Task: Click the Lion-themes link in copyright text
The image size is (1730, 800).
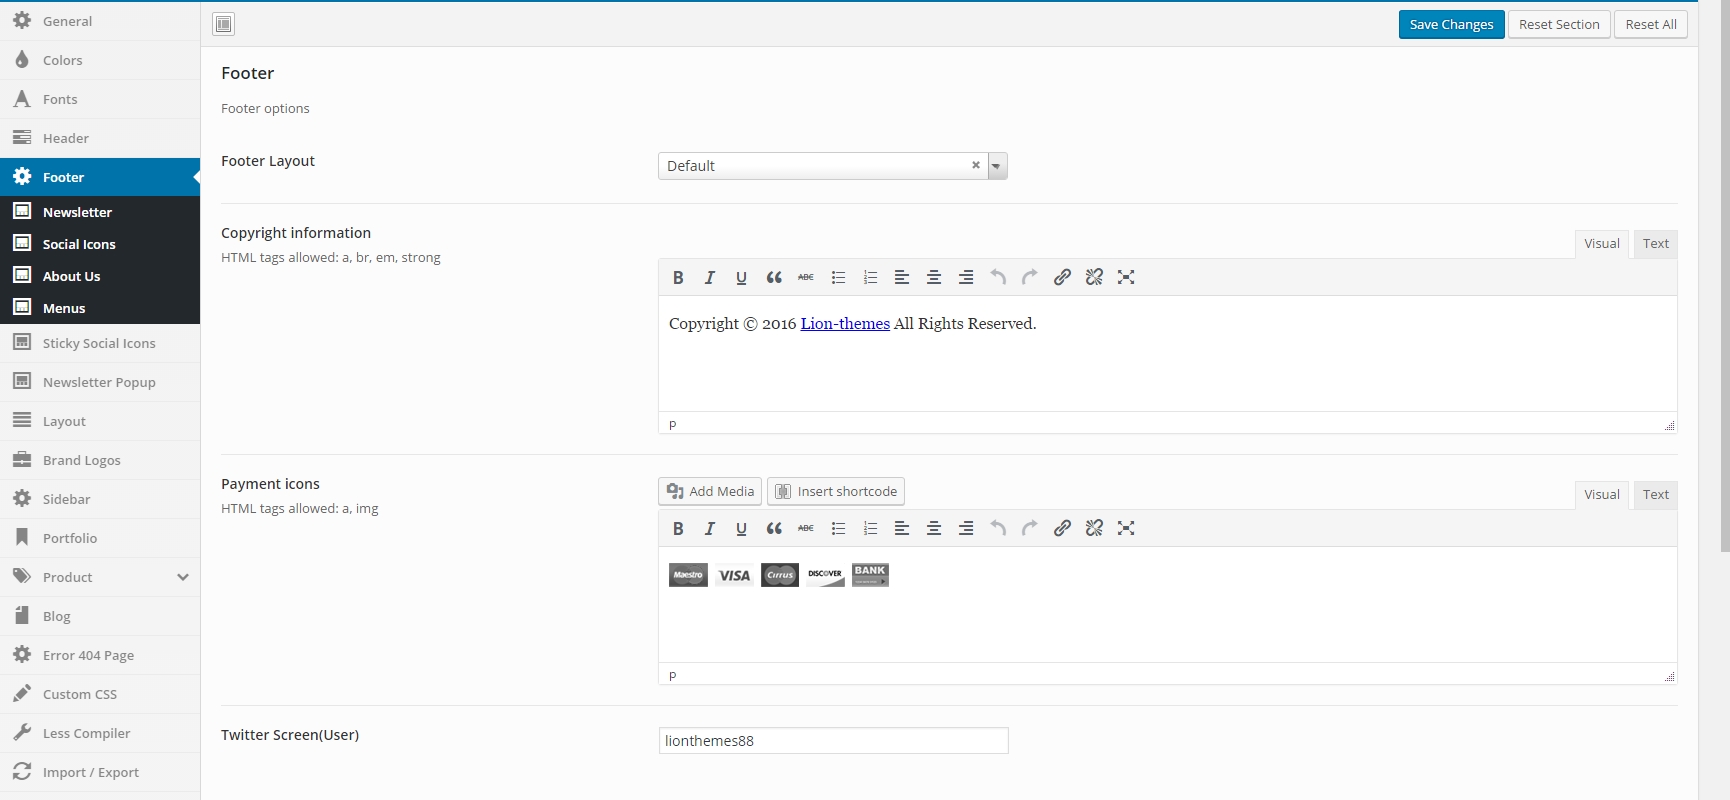Action: (845, 324)
